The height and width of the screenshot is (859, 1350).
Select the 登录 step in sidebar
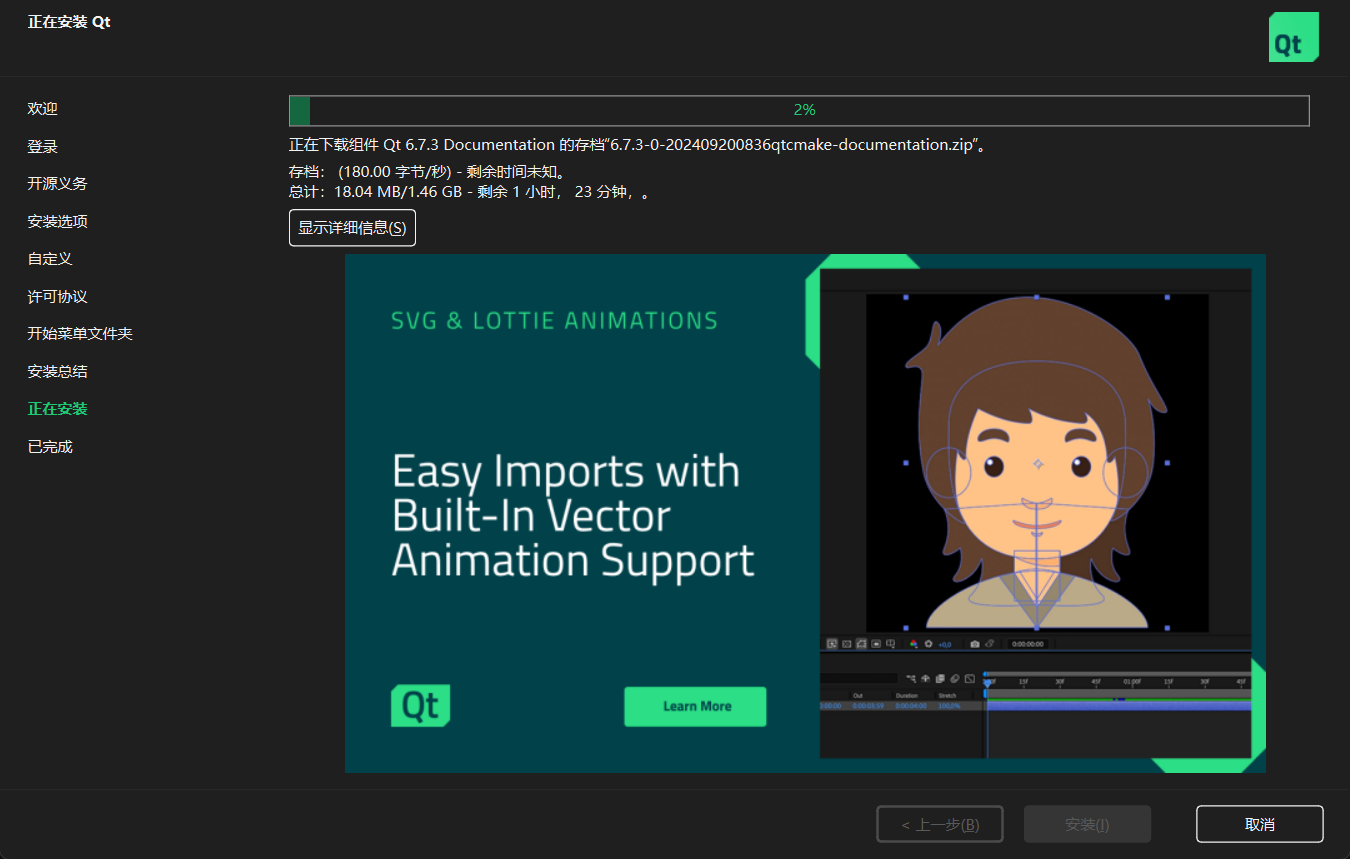tap(43, 147)
